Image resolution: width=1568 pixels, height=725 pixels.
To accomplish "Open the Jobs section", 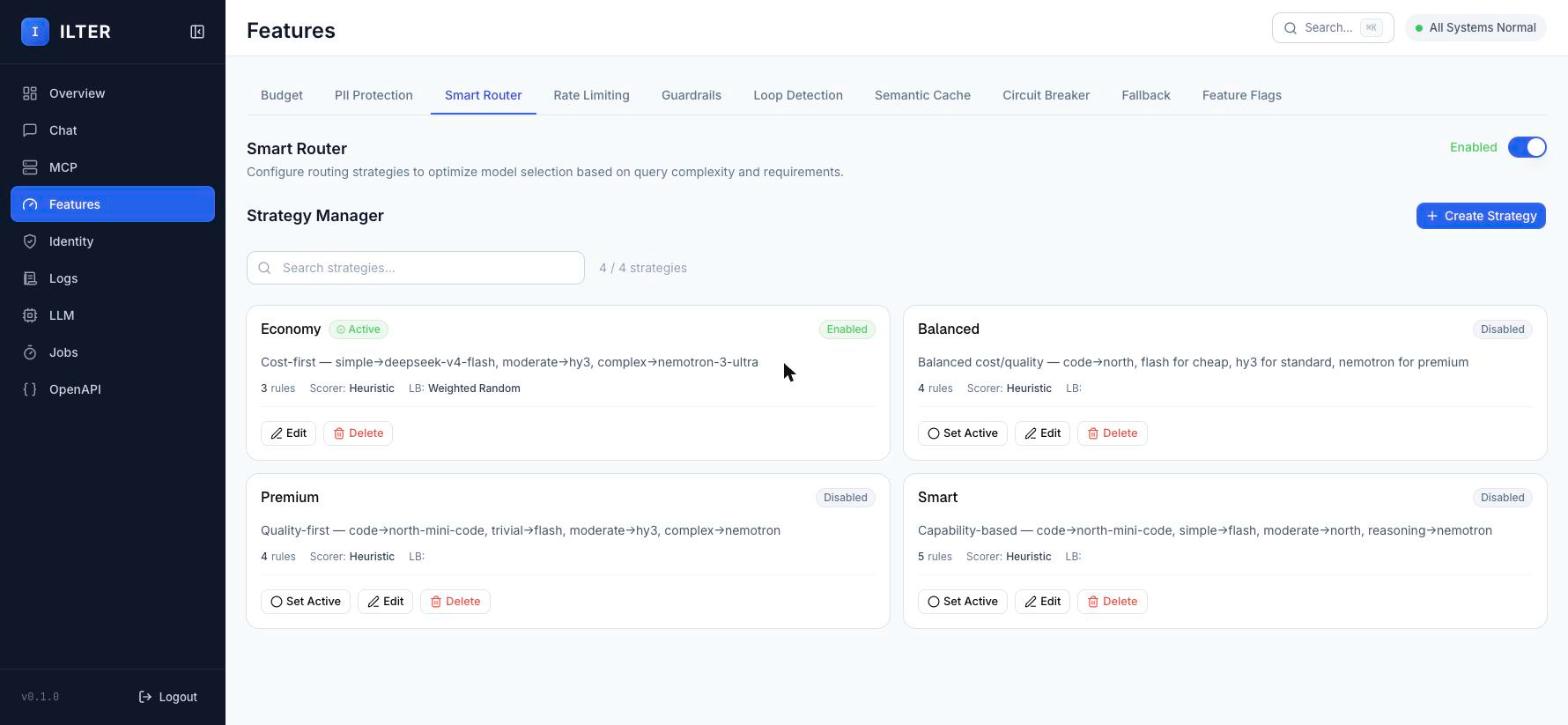I will (x=112, y=352).
